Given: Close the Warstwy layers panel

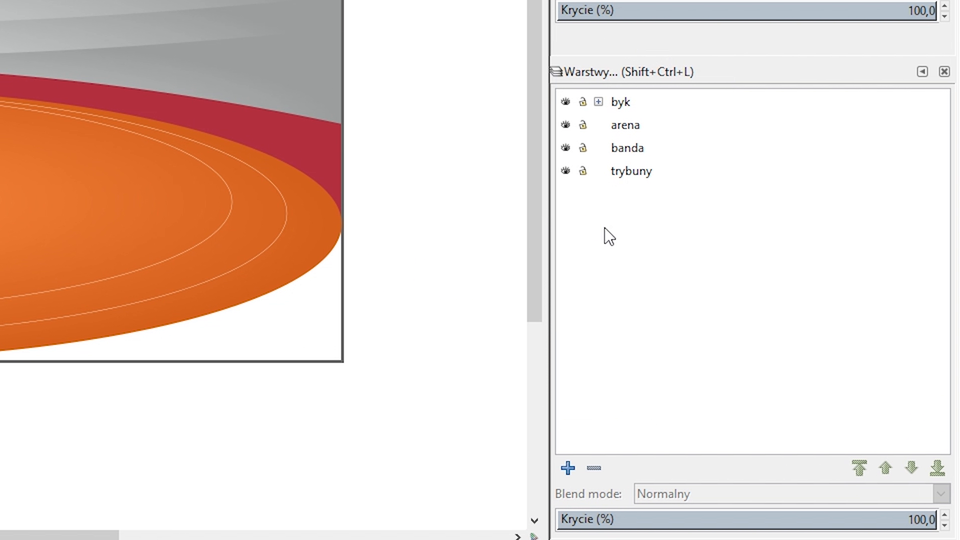Looking at the screenshot, I should pyautogui.click(x=944, y=72).
